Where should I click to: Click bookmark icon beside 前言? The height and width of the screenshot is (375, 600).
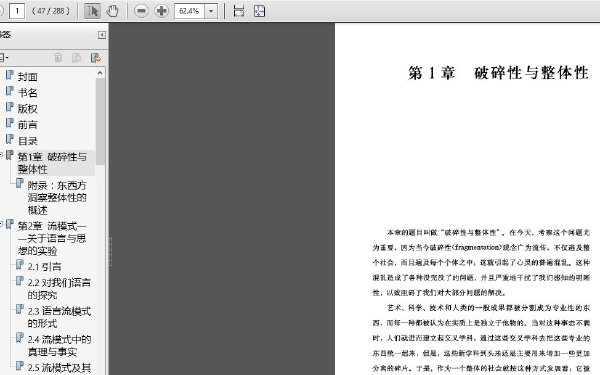click(10, 123)
